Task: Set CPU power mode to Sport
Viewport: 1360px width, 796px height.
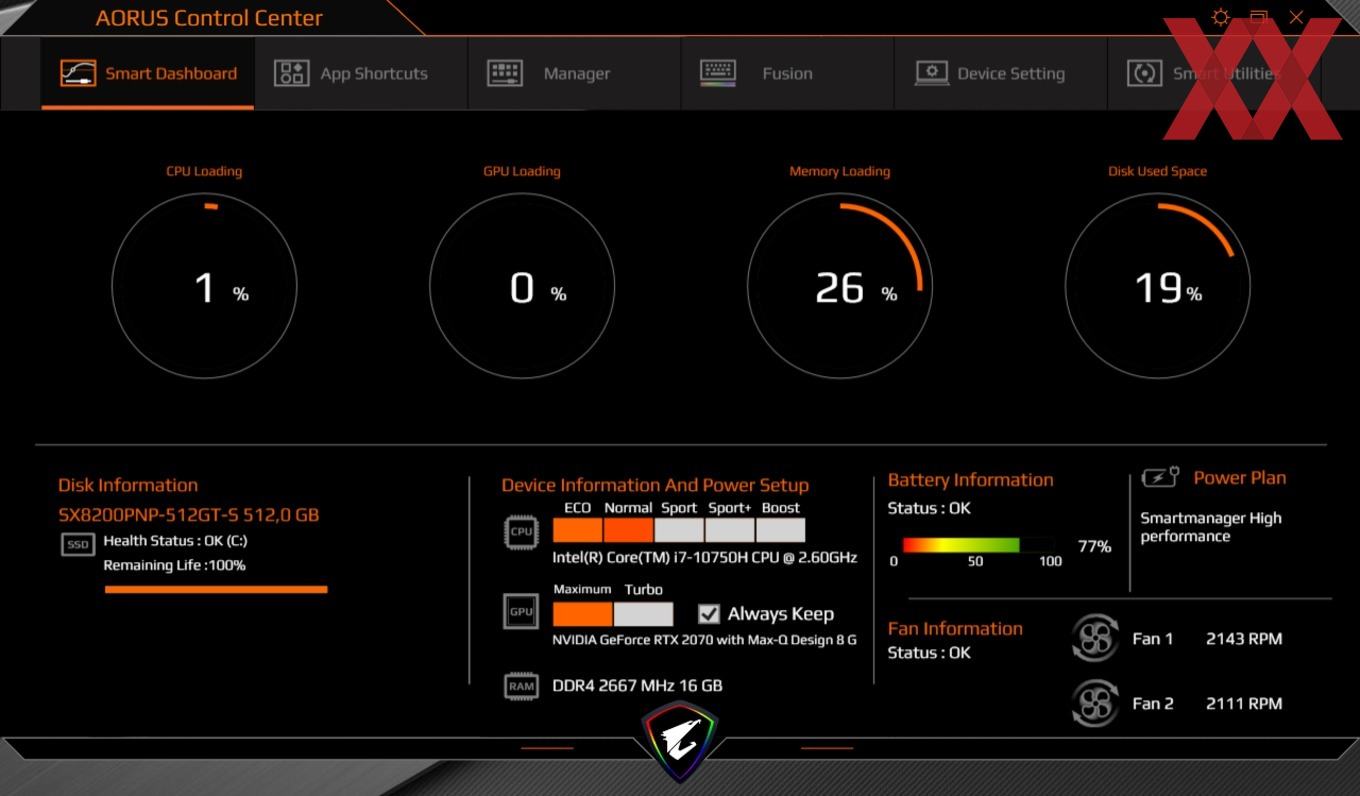Action: (679, 530)
